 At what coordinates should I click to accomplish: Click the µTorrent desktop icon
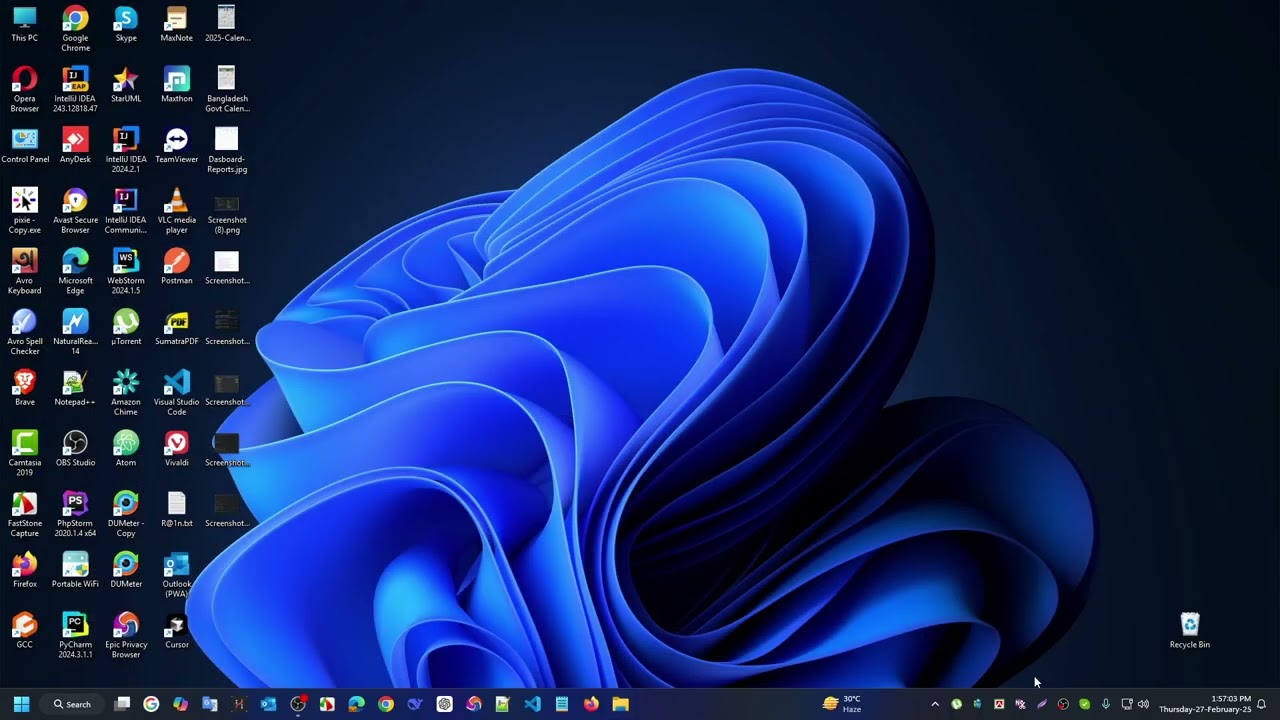[x=126, y=328]
